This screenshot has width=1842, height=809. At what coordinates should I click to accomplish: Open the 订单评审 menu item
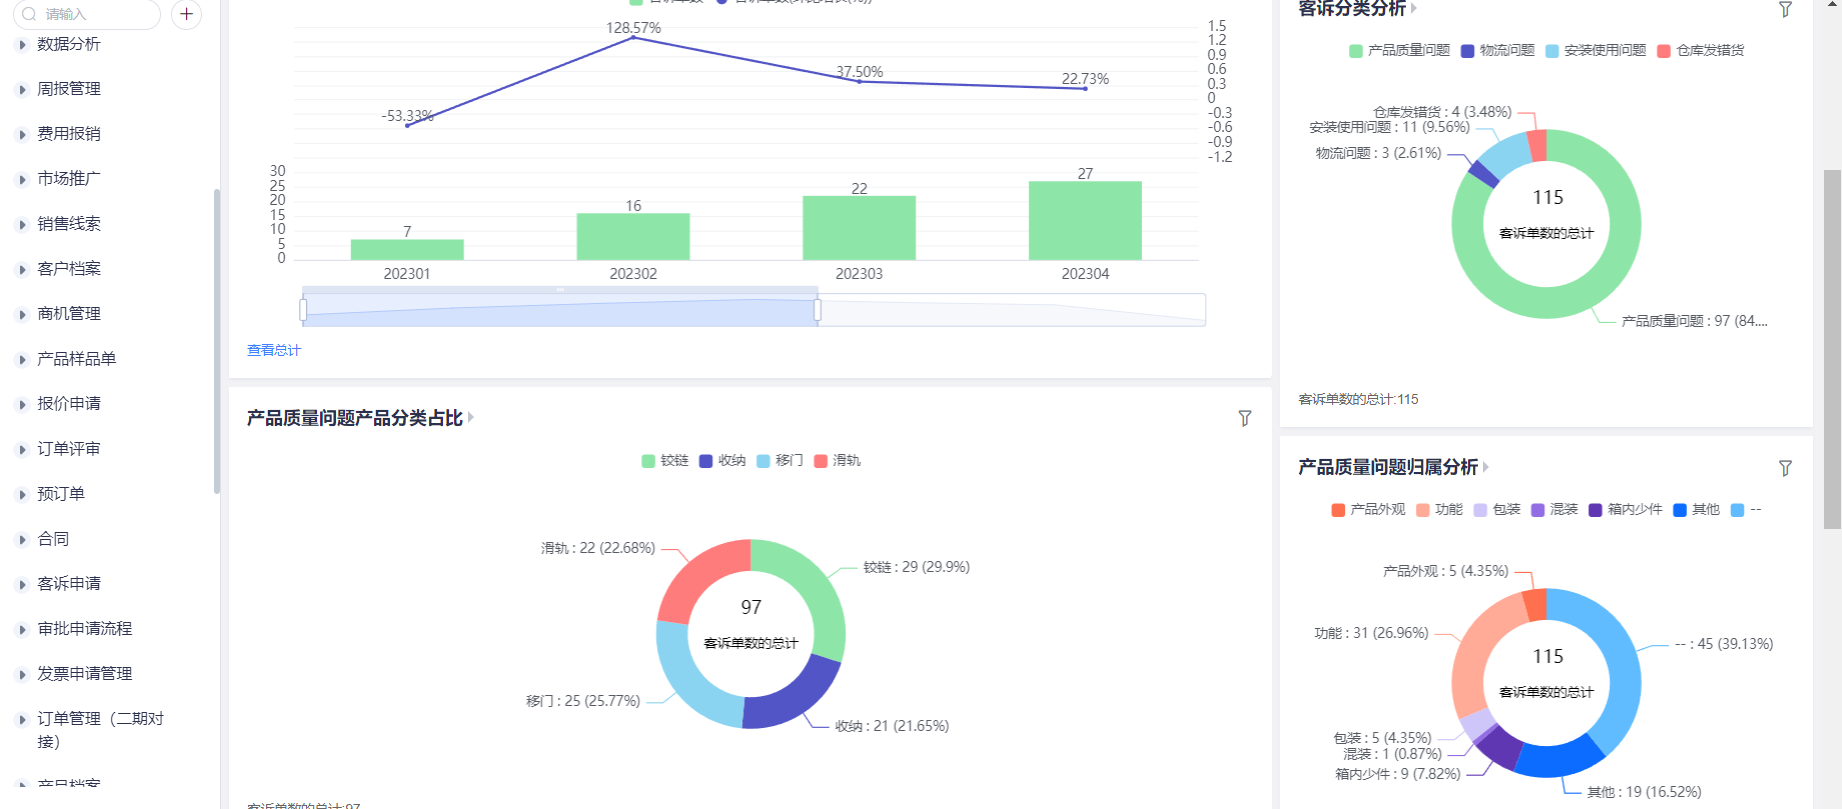[69, 449]
